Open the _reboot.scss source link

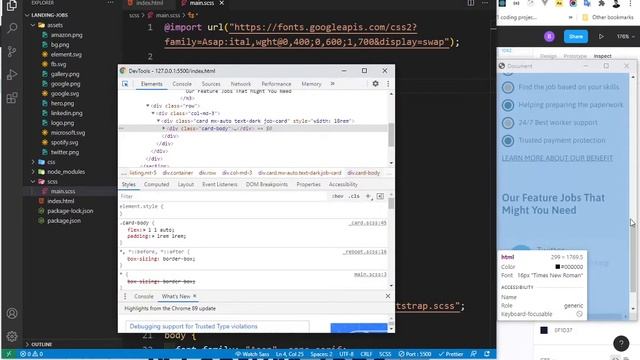coord(364,252)
